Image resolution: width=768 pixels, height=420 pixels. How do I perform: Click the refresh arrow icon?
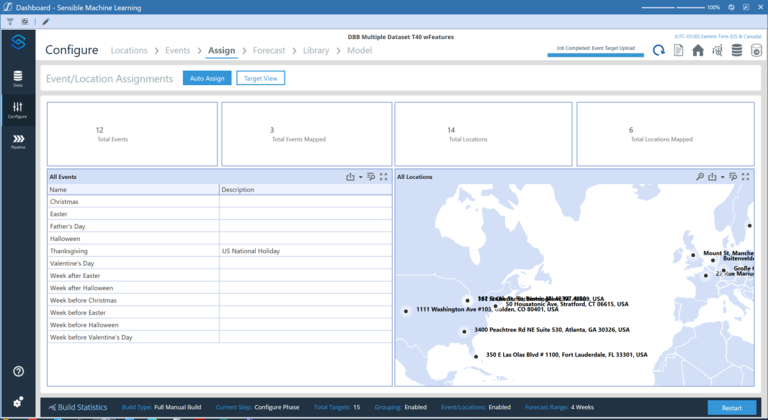coord(659,50)
